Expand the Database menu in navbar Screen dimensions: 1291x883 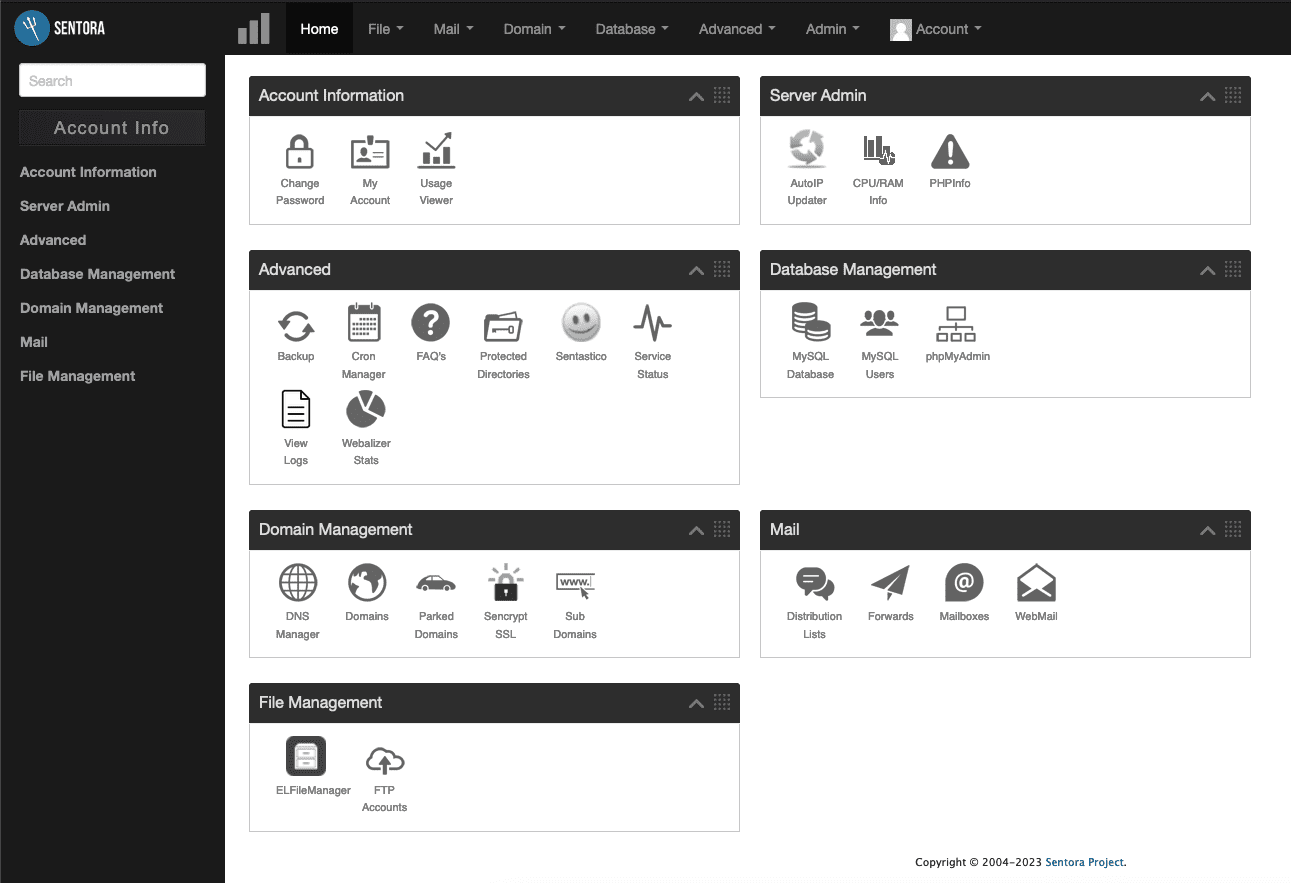[x=631, y=29]
